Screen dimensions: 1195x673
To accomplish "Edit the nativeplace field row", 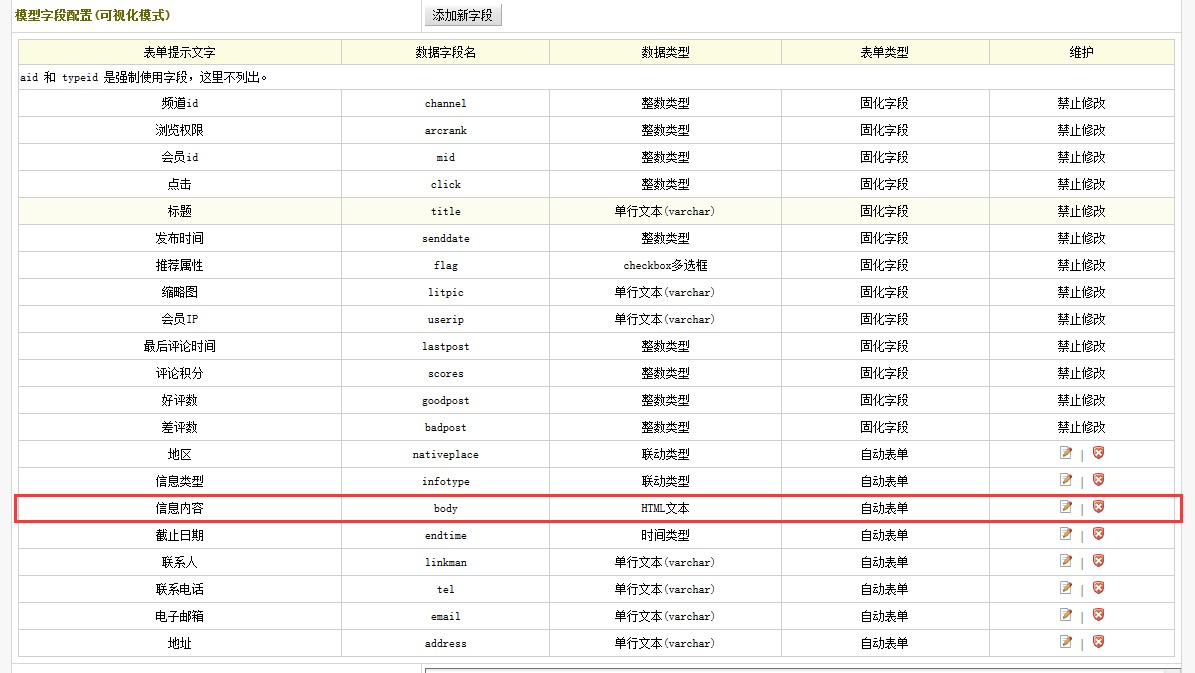I will 1065,453.
